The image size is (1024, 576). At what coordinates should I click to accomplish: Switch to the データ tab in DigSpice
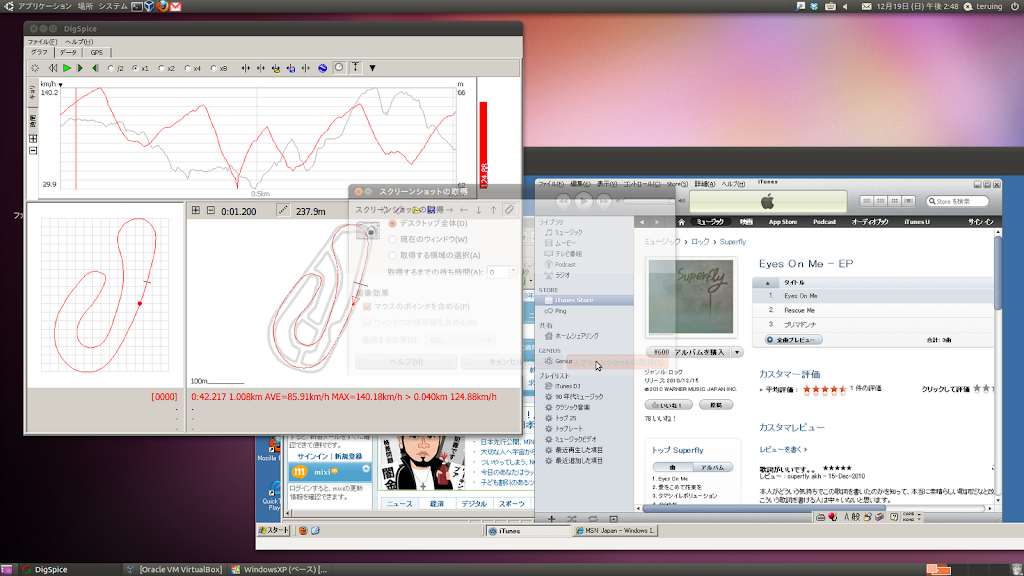(68, 52)
